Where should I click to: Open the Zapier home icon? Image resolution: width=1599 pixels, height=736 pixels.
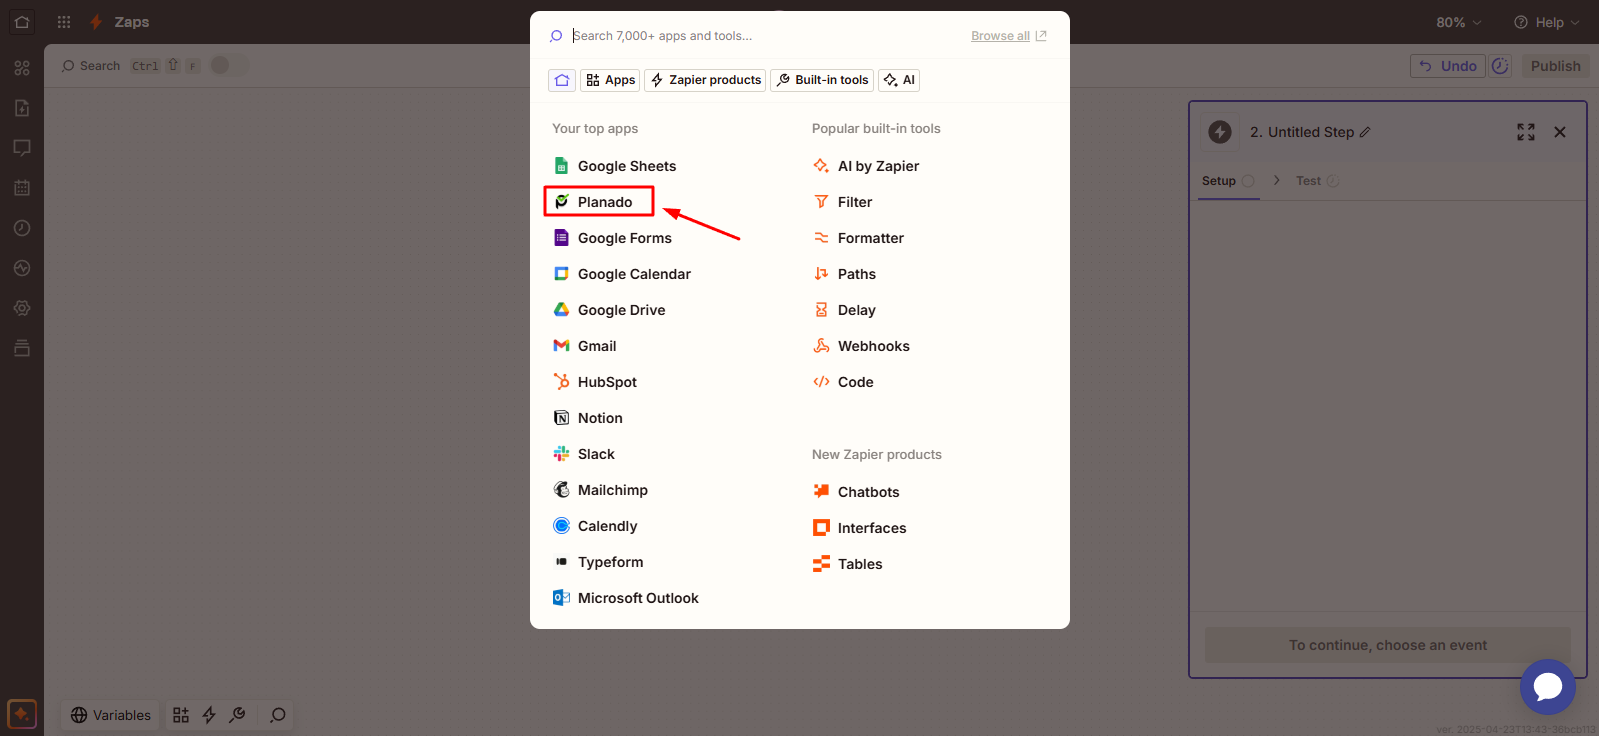click(x=22, y=22)
